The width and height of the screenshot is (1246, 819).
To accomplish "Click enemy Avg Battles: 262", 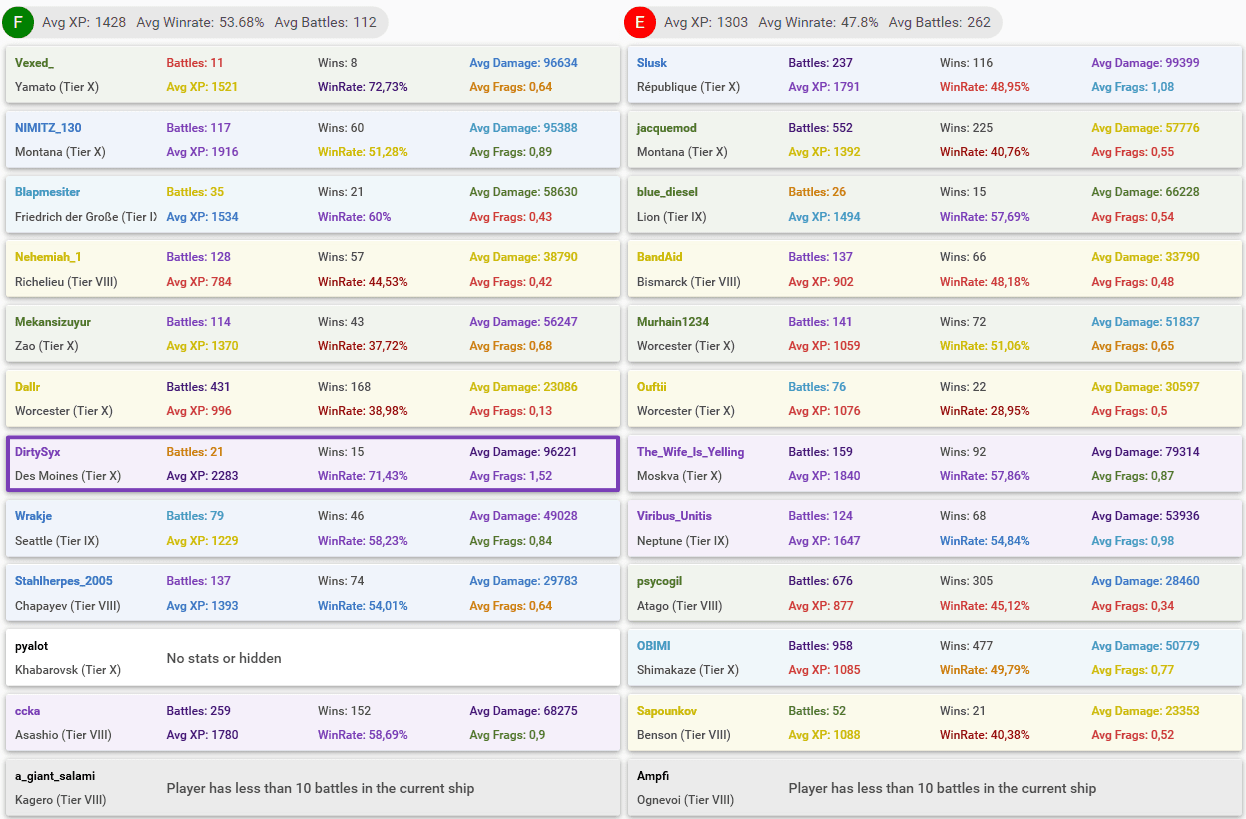I will pos(940,22).
